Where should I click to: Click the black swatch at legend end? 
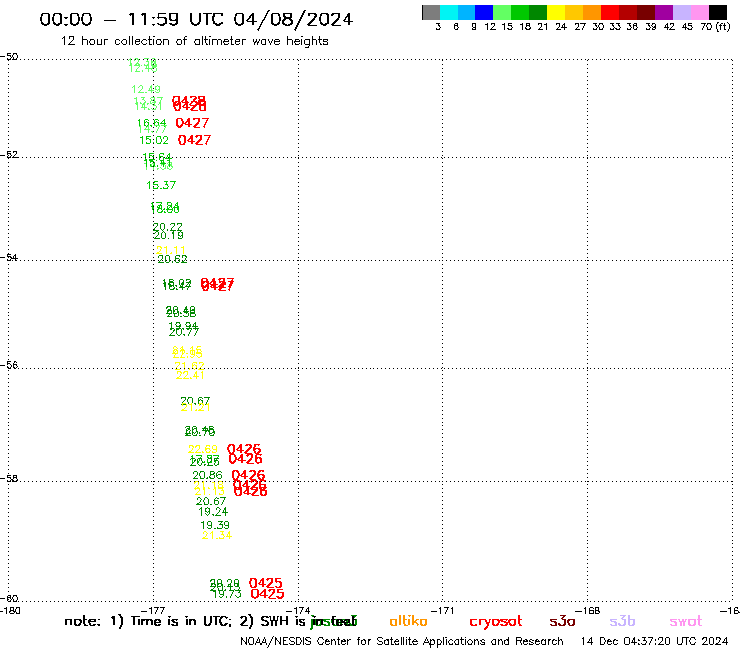point(717,12)
